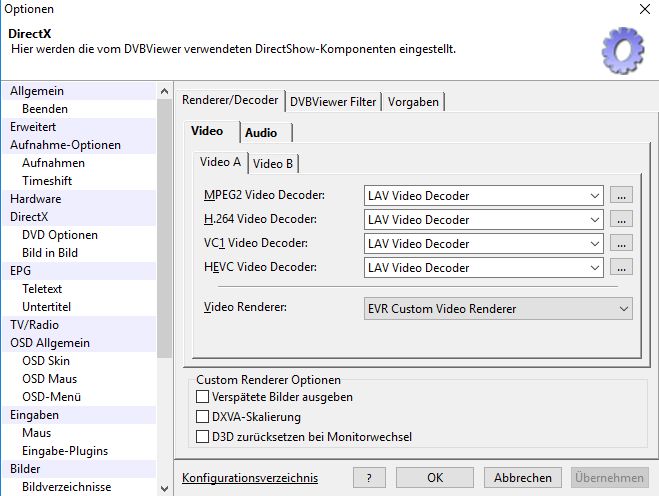Image resolution: width=659 pixels, height=496 pixels.
Task: Select Bildverzeichnisse entry
Action: pos(79,487)
